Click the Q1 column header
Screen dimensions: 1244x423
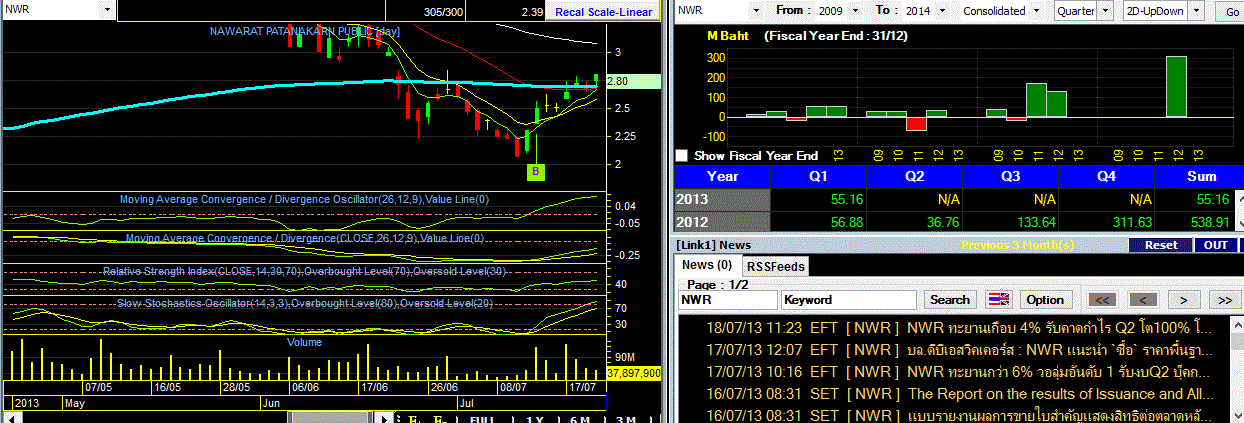click(x=818, y=176)
